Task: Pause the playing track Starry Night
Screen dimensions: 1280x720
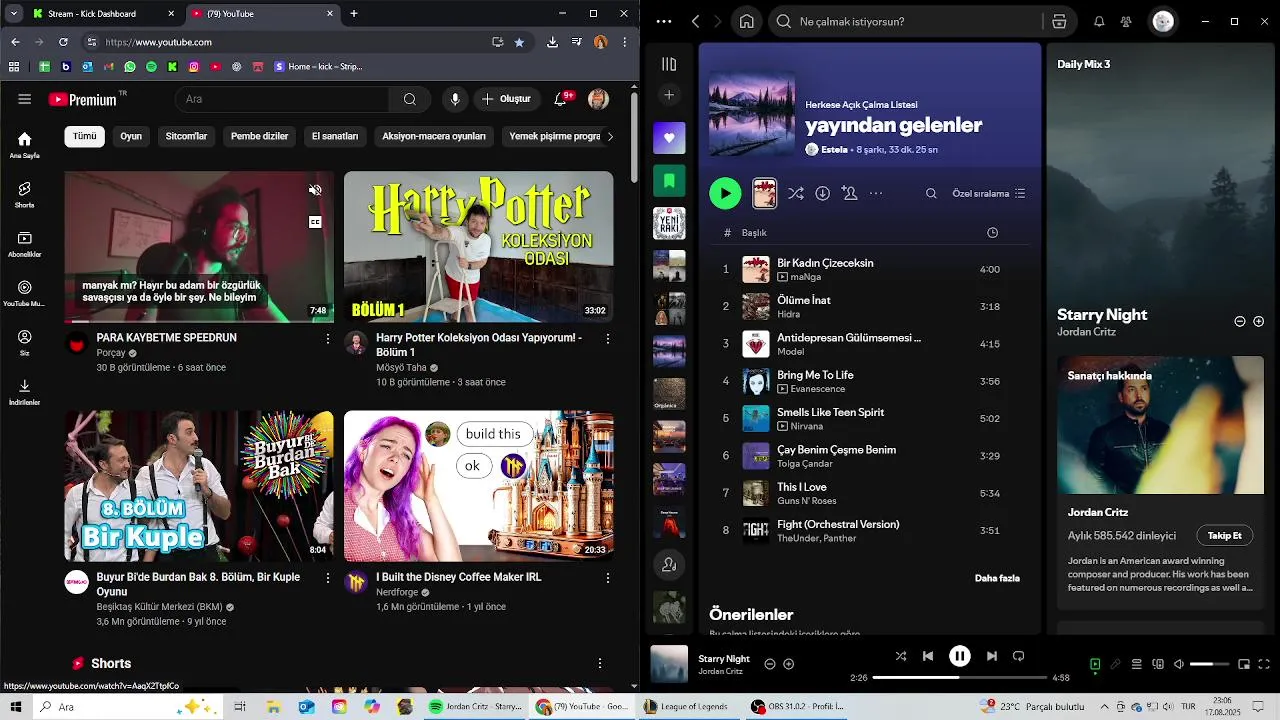Action: point(959,656)
